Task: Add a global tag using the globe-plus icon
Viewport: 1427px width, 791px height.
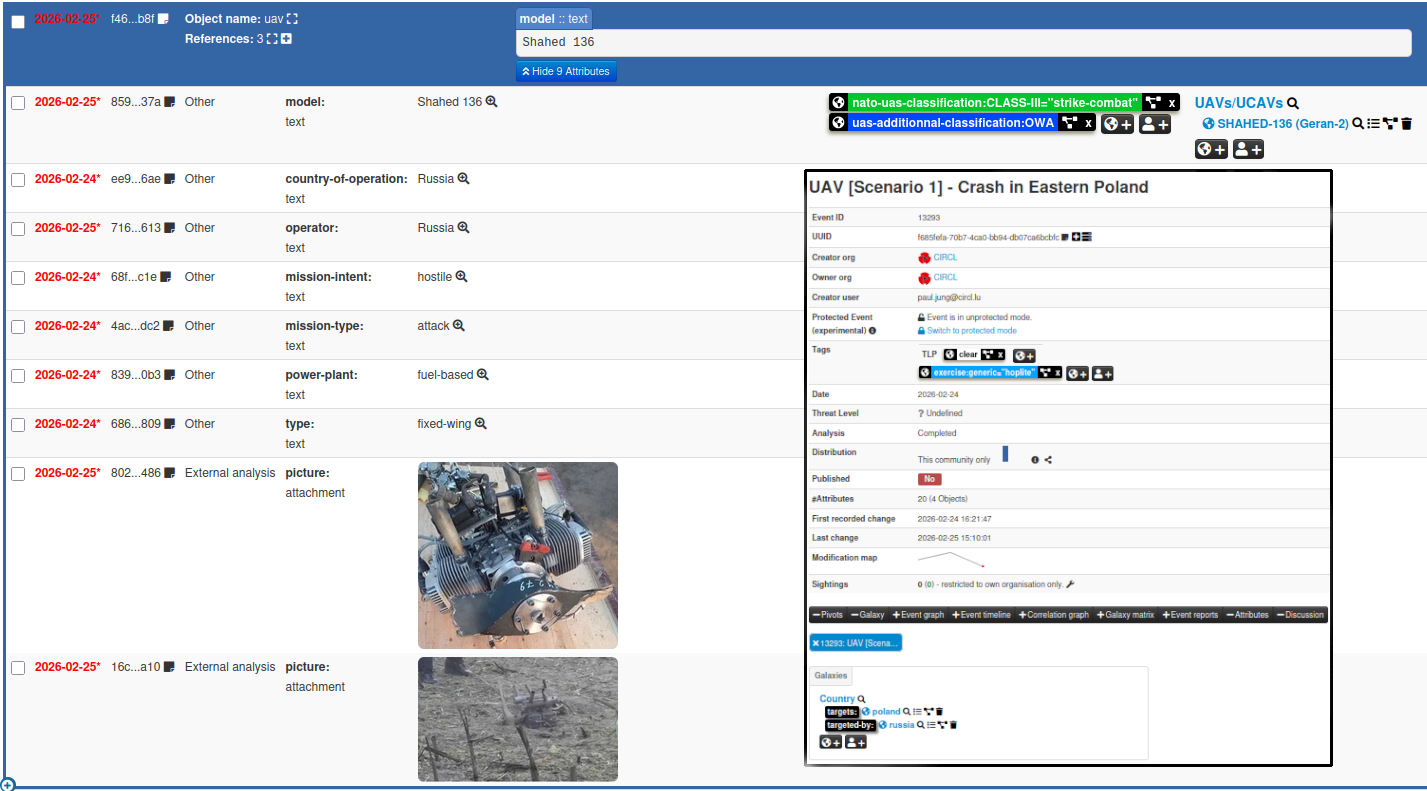Action: pyautogui.click(x=1116, y=122)
